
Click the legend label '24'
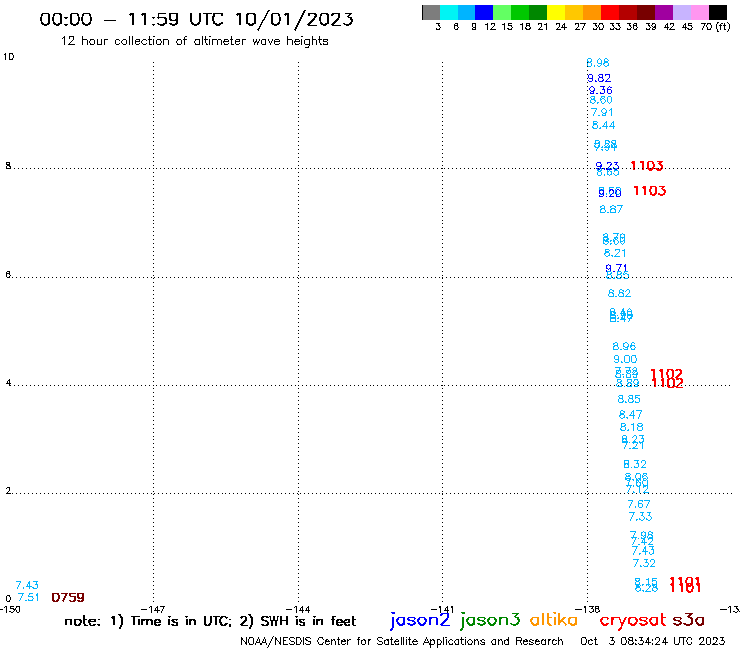[561, 26]
